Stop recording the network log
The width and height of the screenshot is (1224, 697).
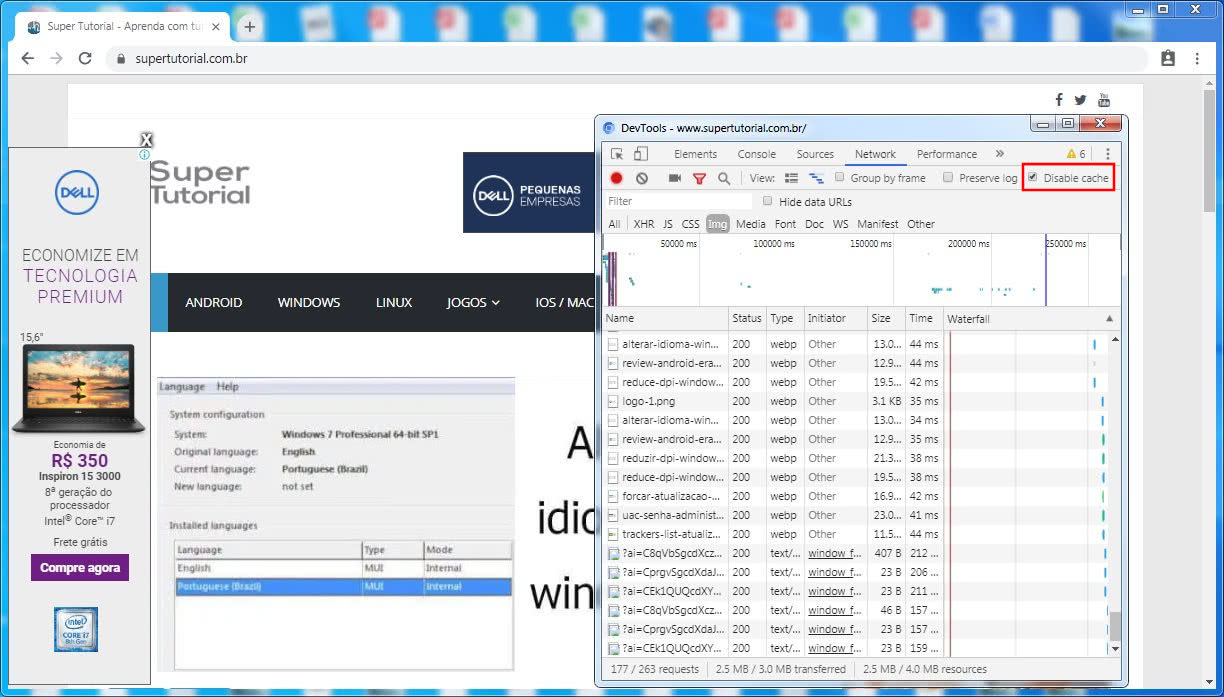click(x=617, y=178)
